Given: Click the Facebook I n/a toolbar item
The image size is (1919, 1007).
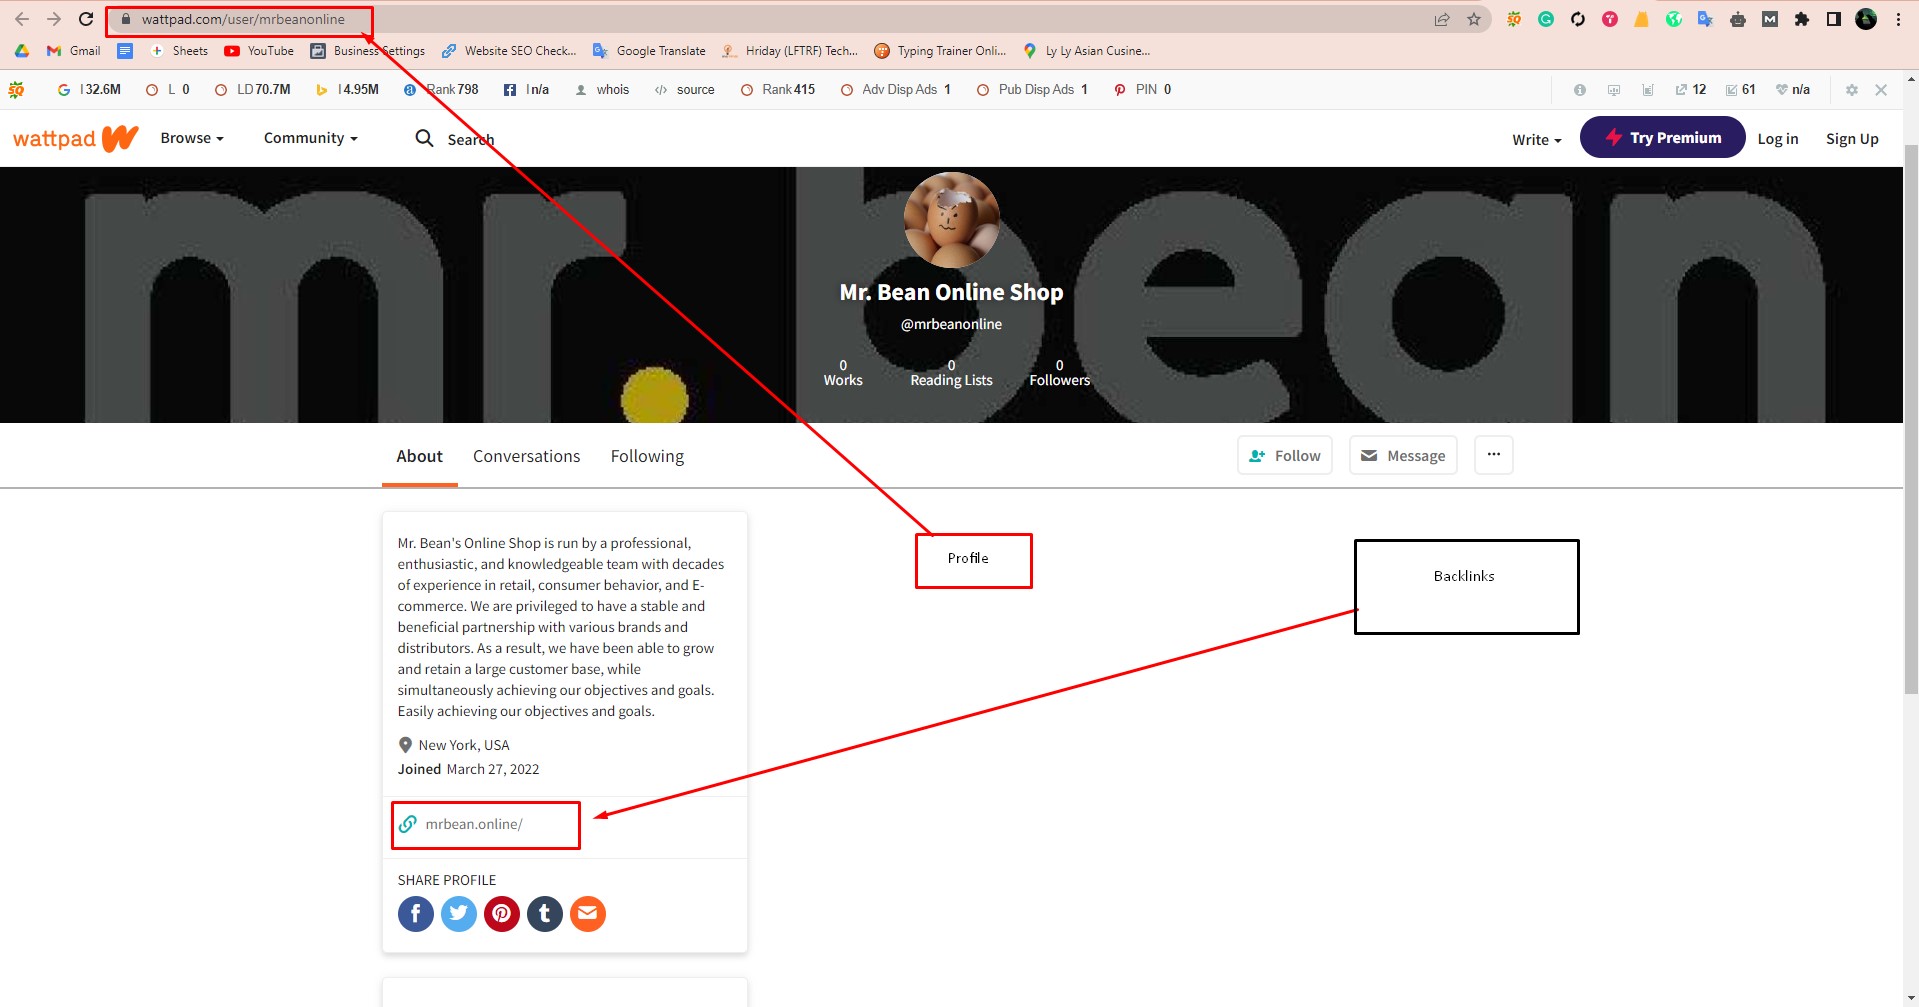Looking at the screenshot, I should (526, 90).
